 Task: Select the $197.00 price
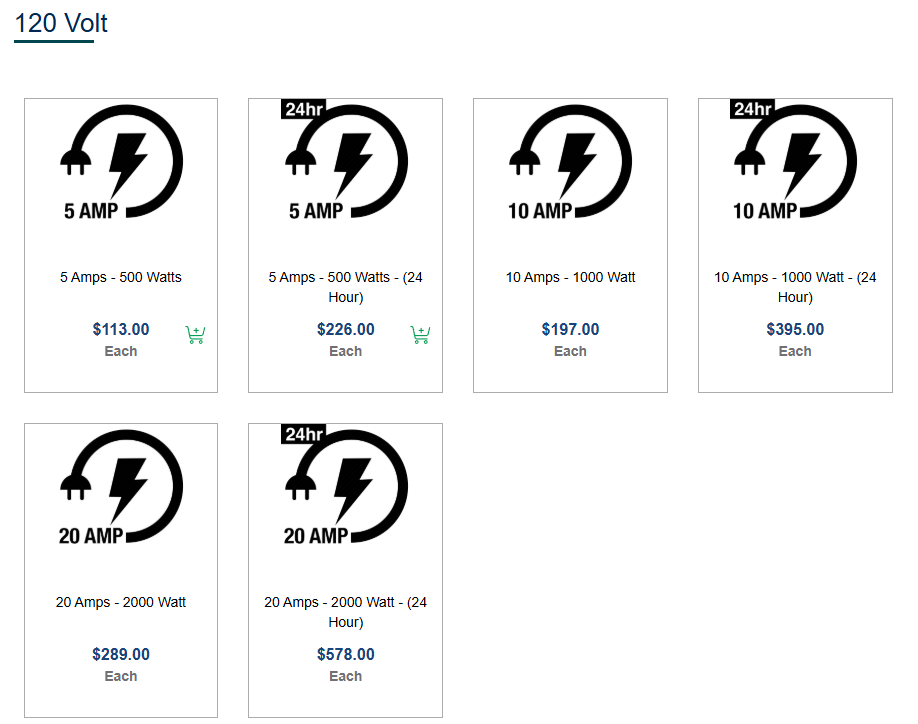[570, 329]
